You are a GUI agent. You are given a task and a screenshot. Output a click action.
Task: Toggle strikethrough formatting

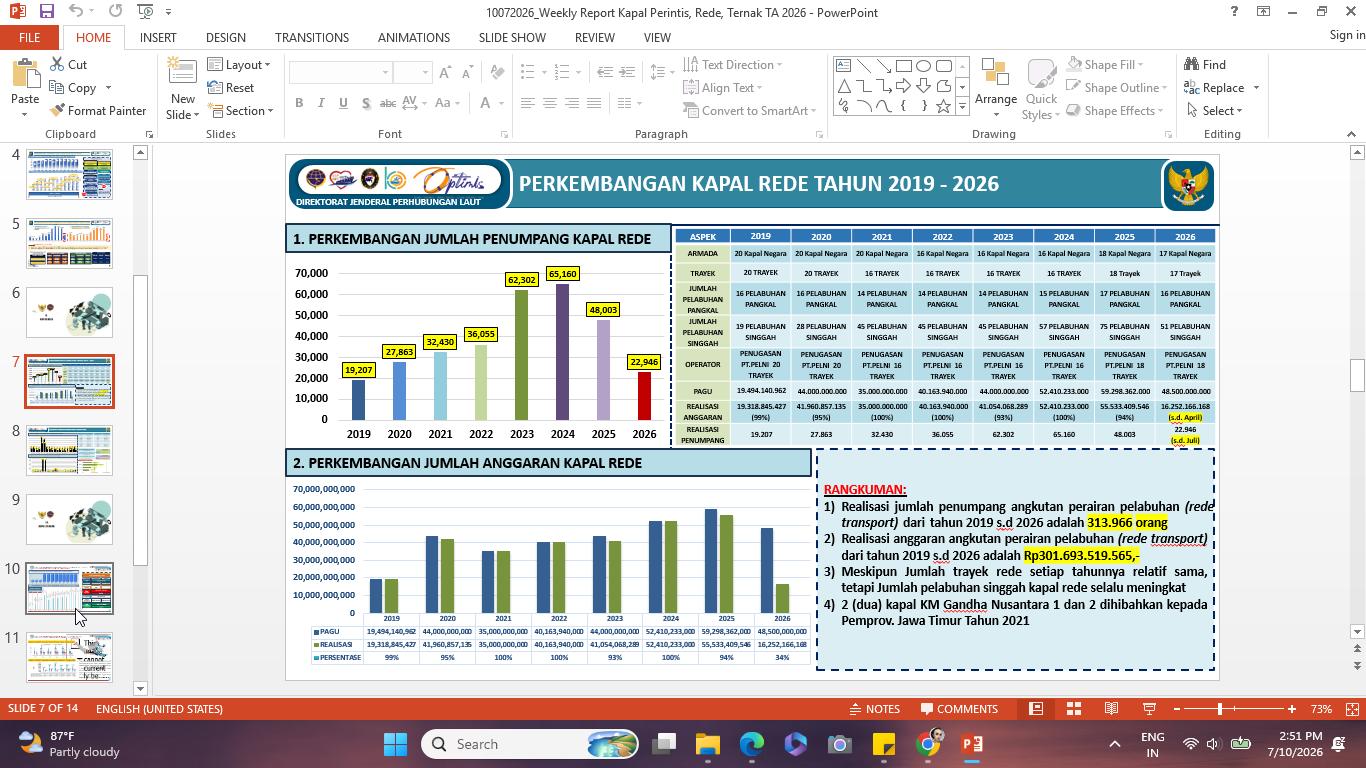(x=389, y=103)
